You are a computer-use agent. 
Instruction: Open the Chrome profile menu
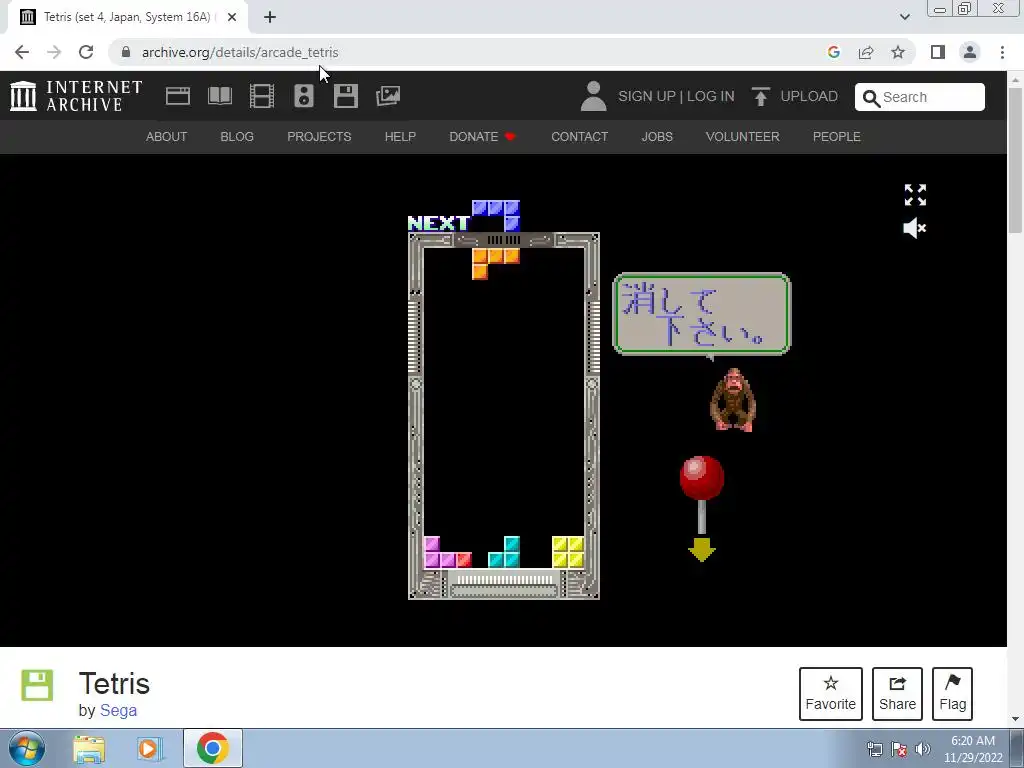click(970, 52)
